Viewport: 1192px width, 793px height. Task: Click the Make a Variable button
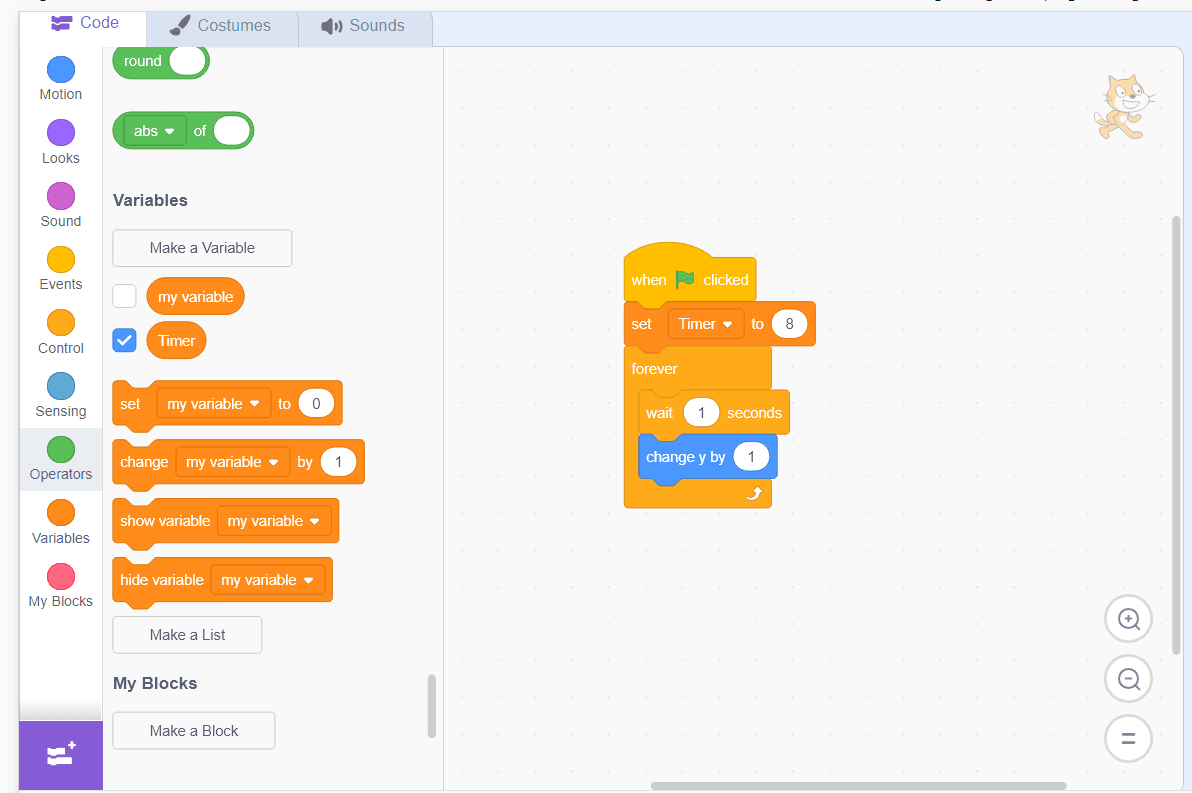click(201, 247)
